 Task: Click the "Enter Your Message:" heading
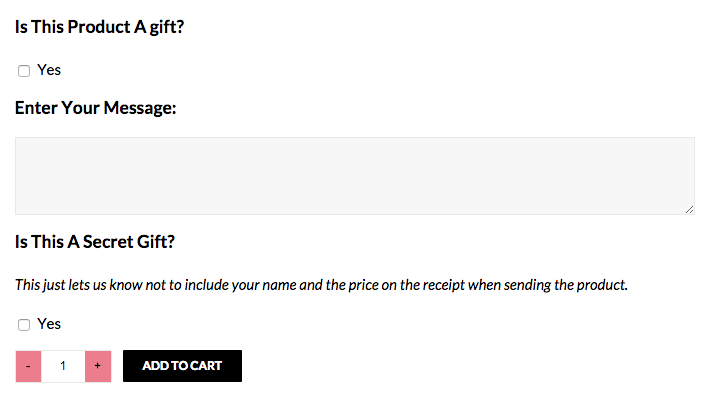click(95, 107)
